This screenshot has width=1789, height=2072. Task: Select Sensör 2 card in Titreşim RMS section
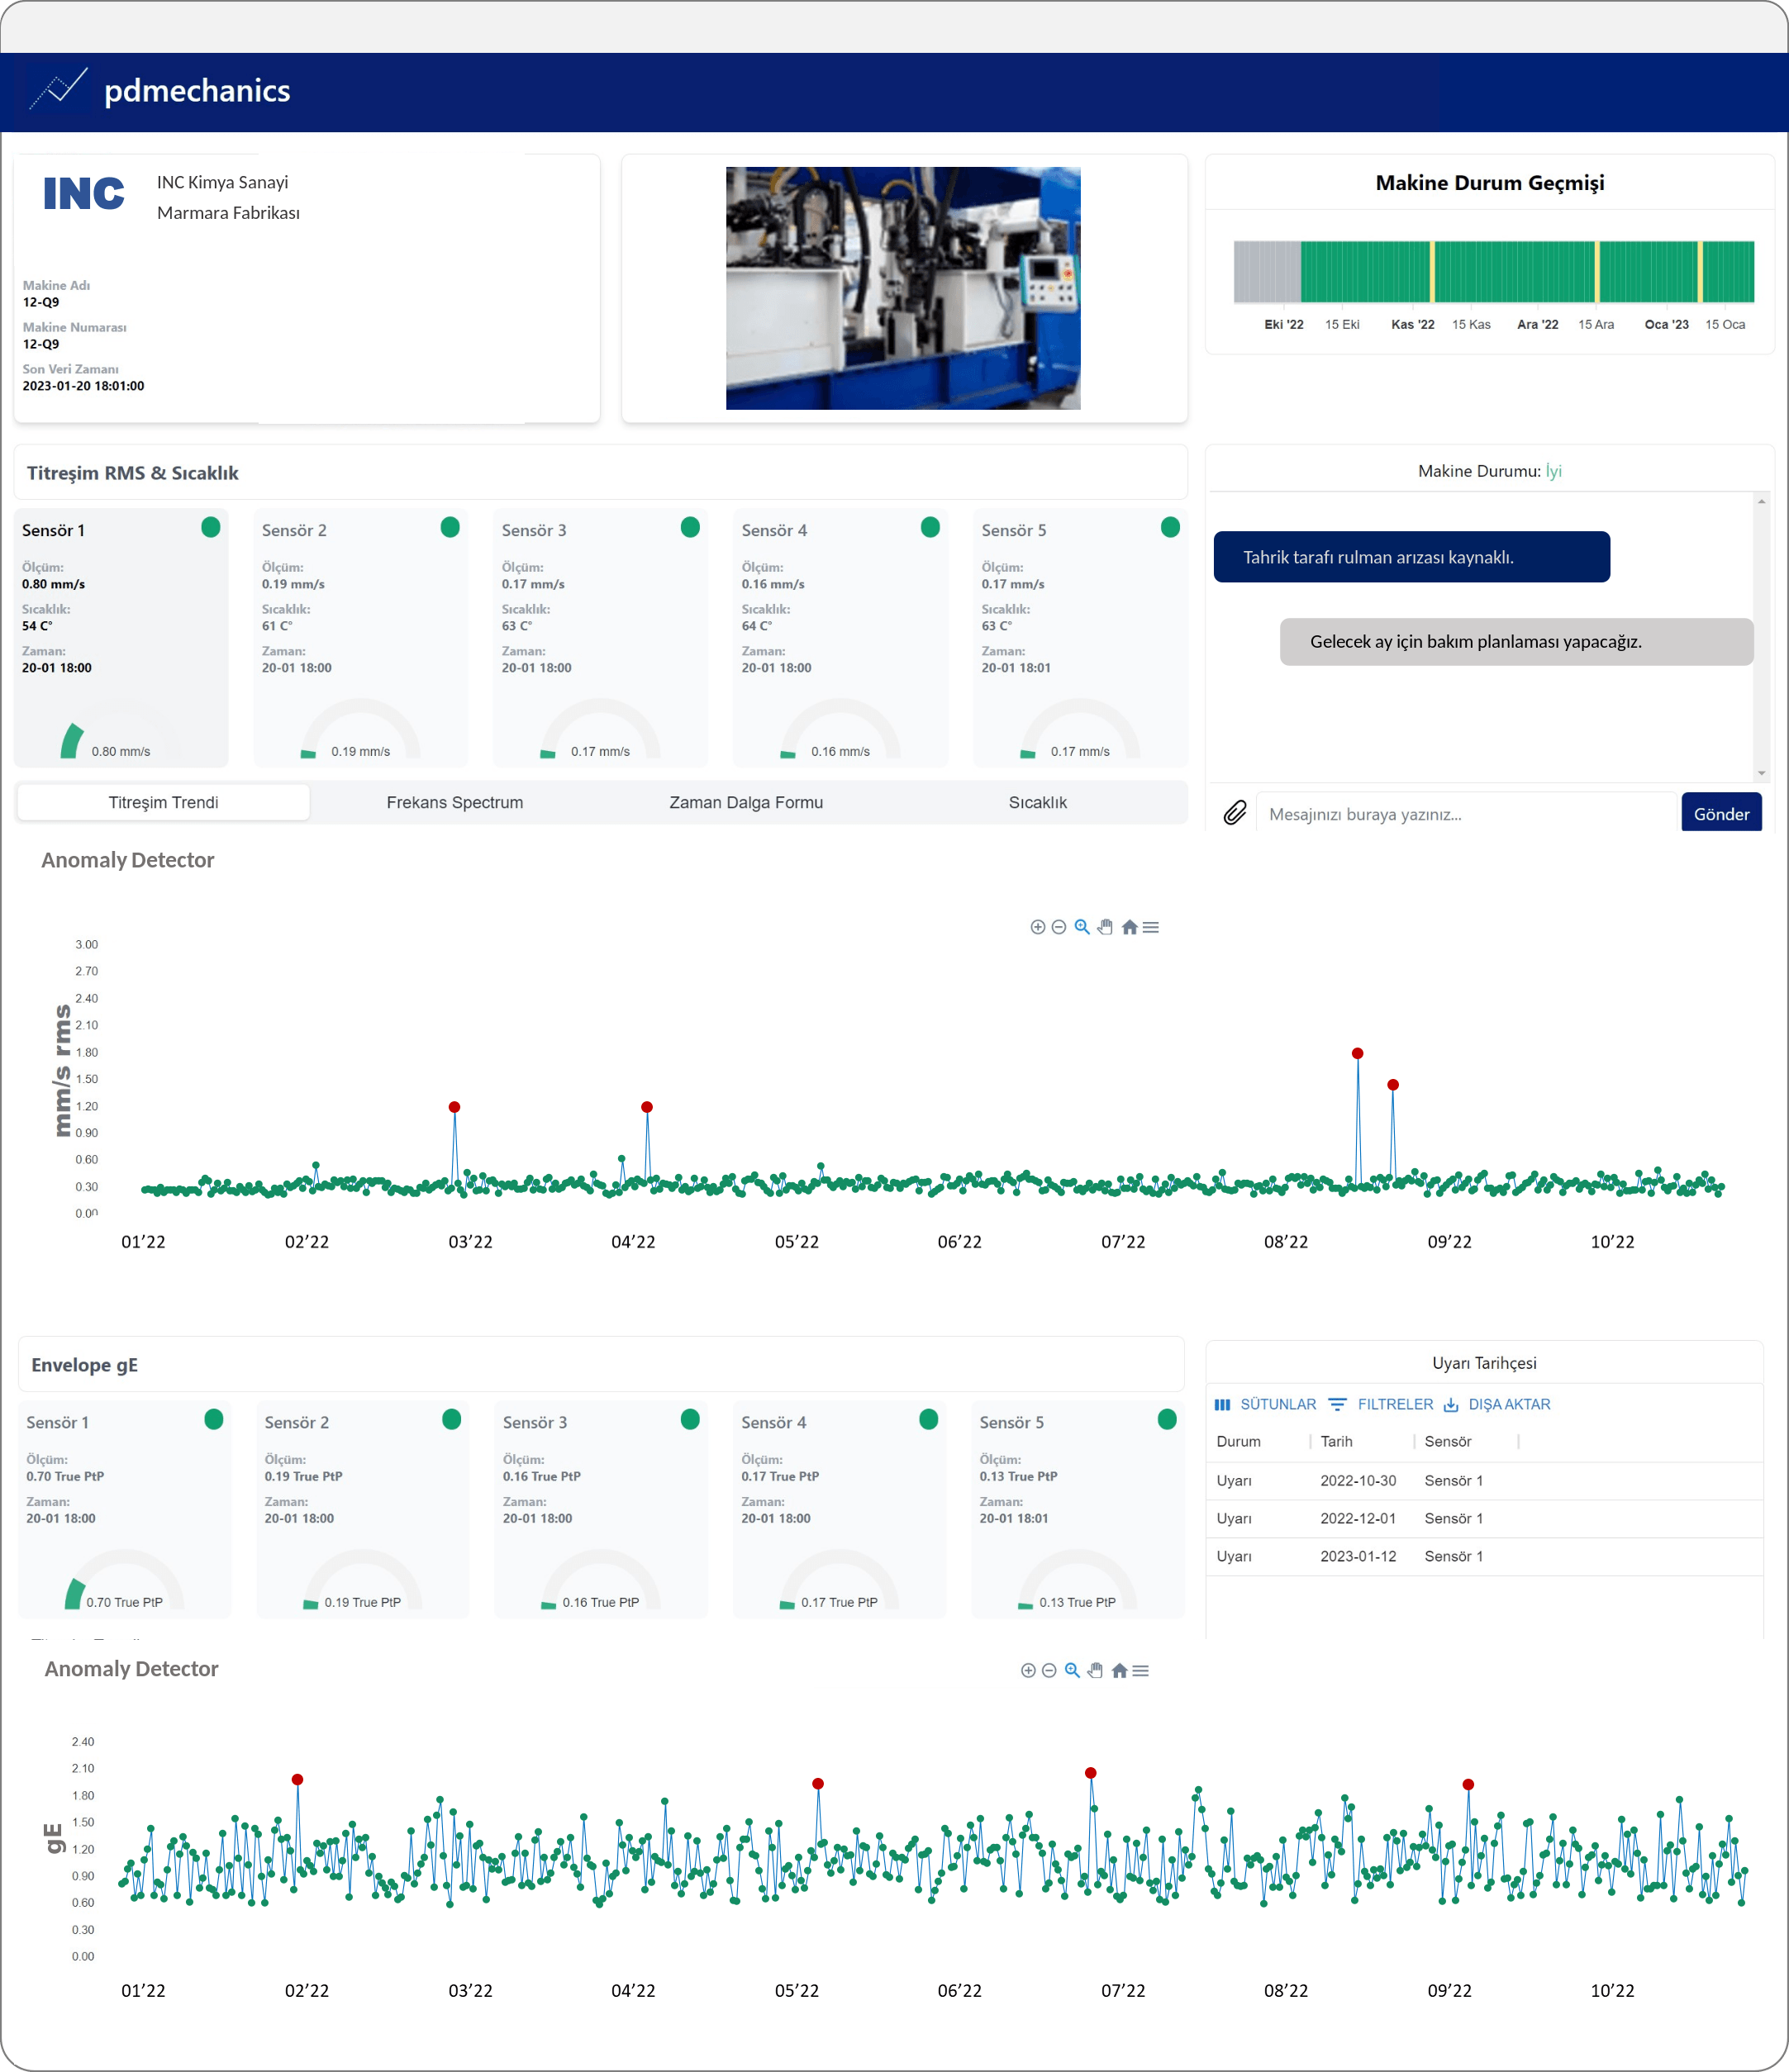[360, 637]
